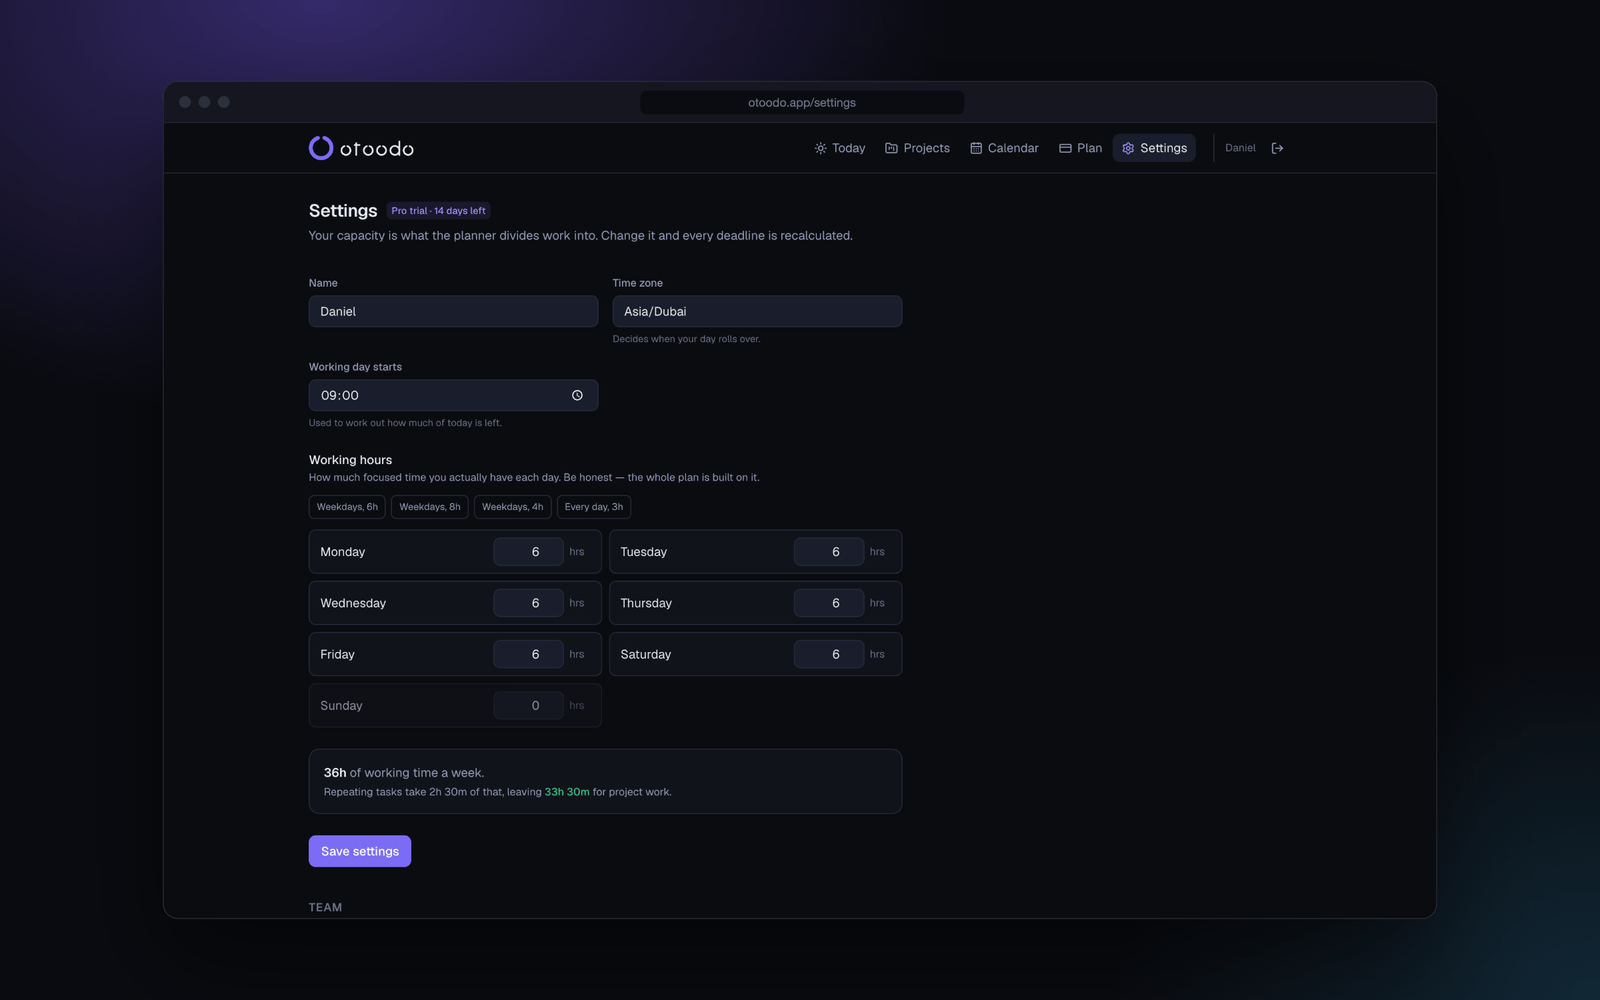Click the logout arrow icon

click(1277, 148)
